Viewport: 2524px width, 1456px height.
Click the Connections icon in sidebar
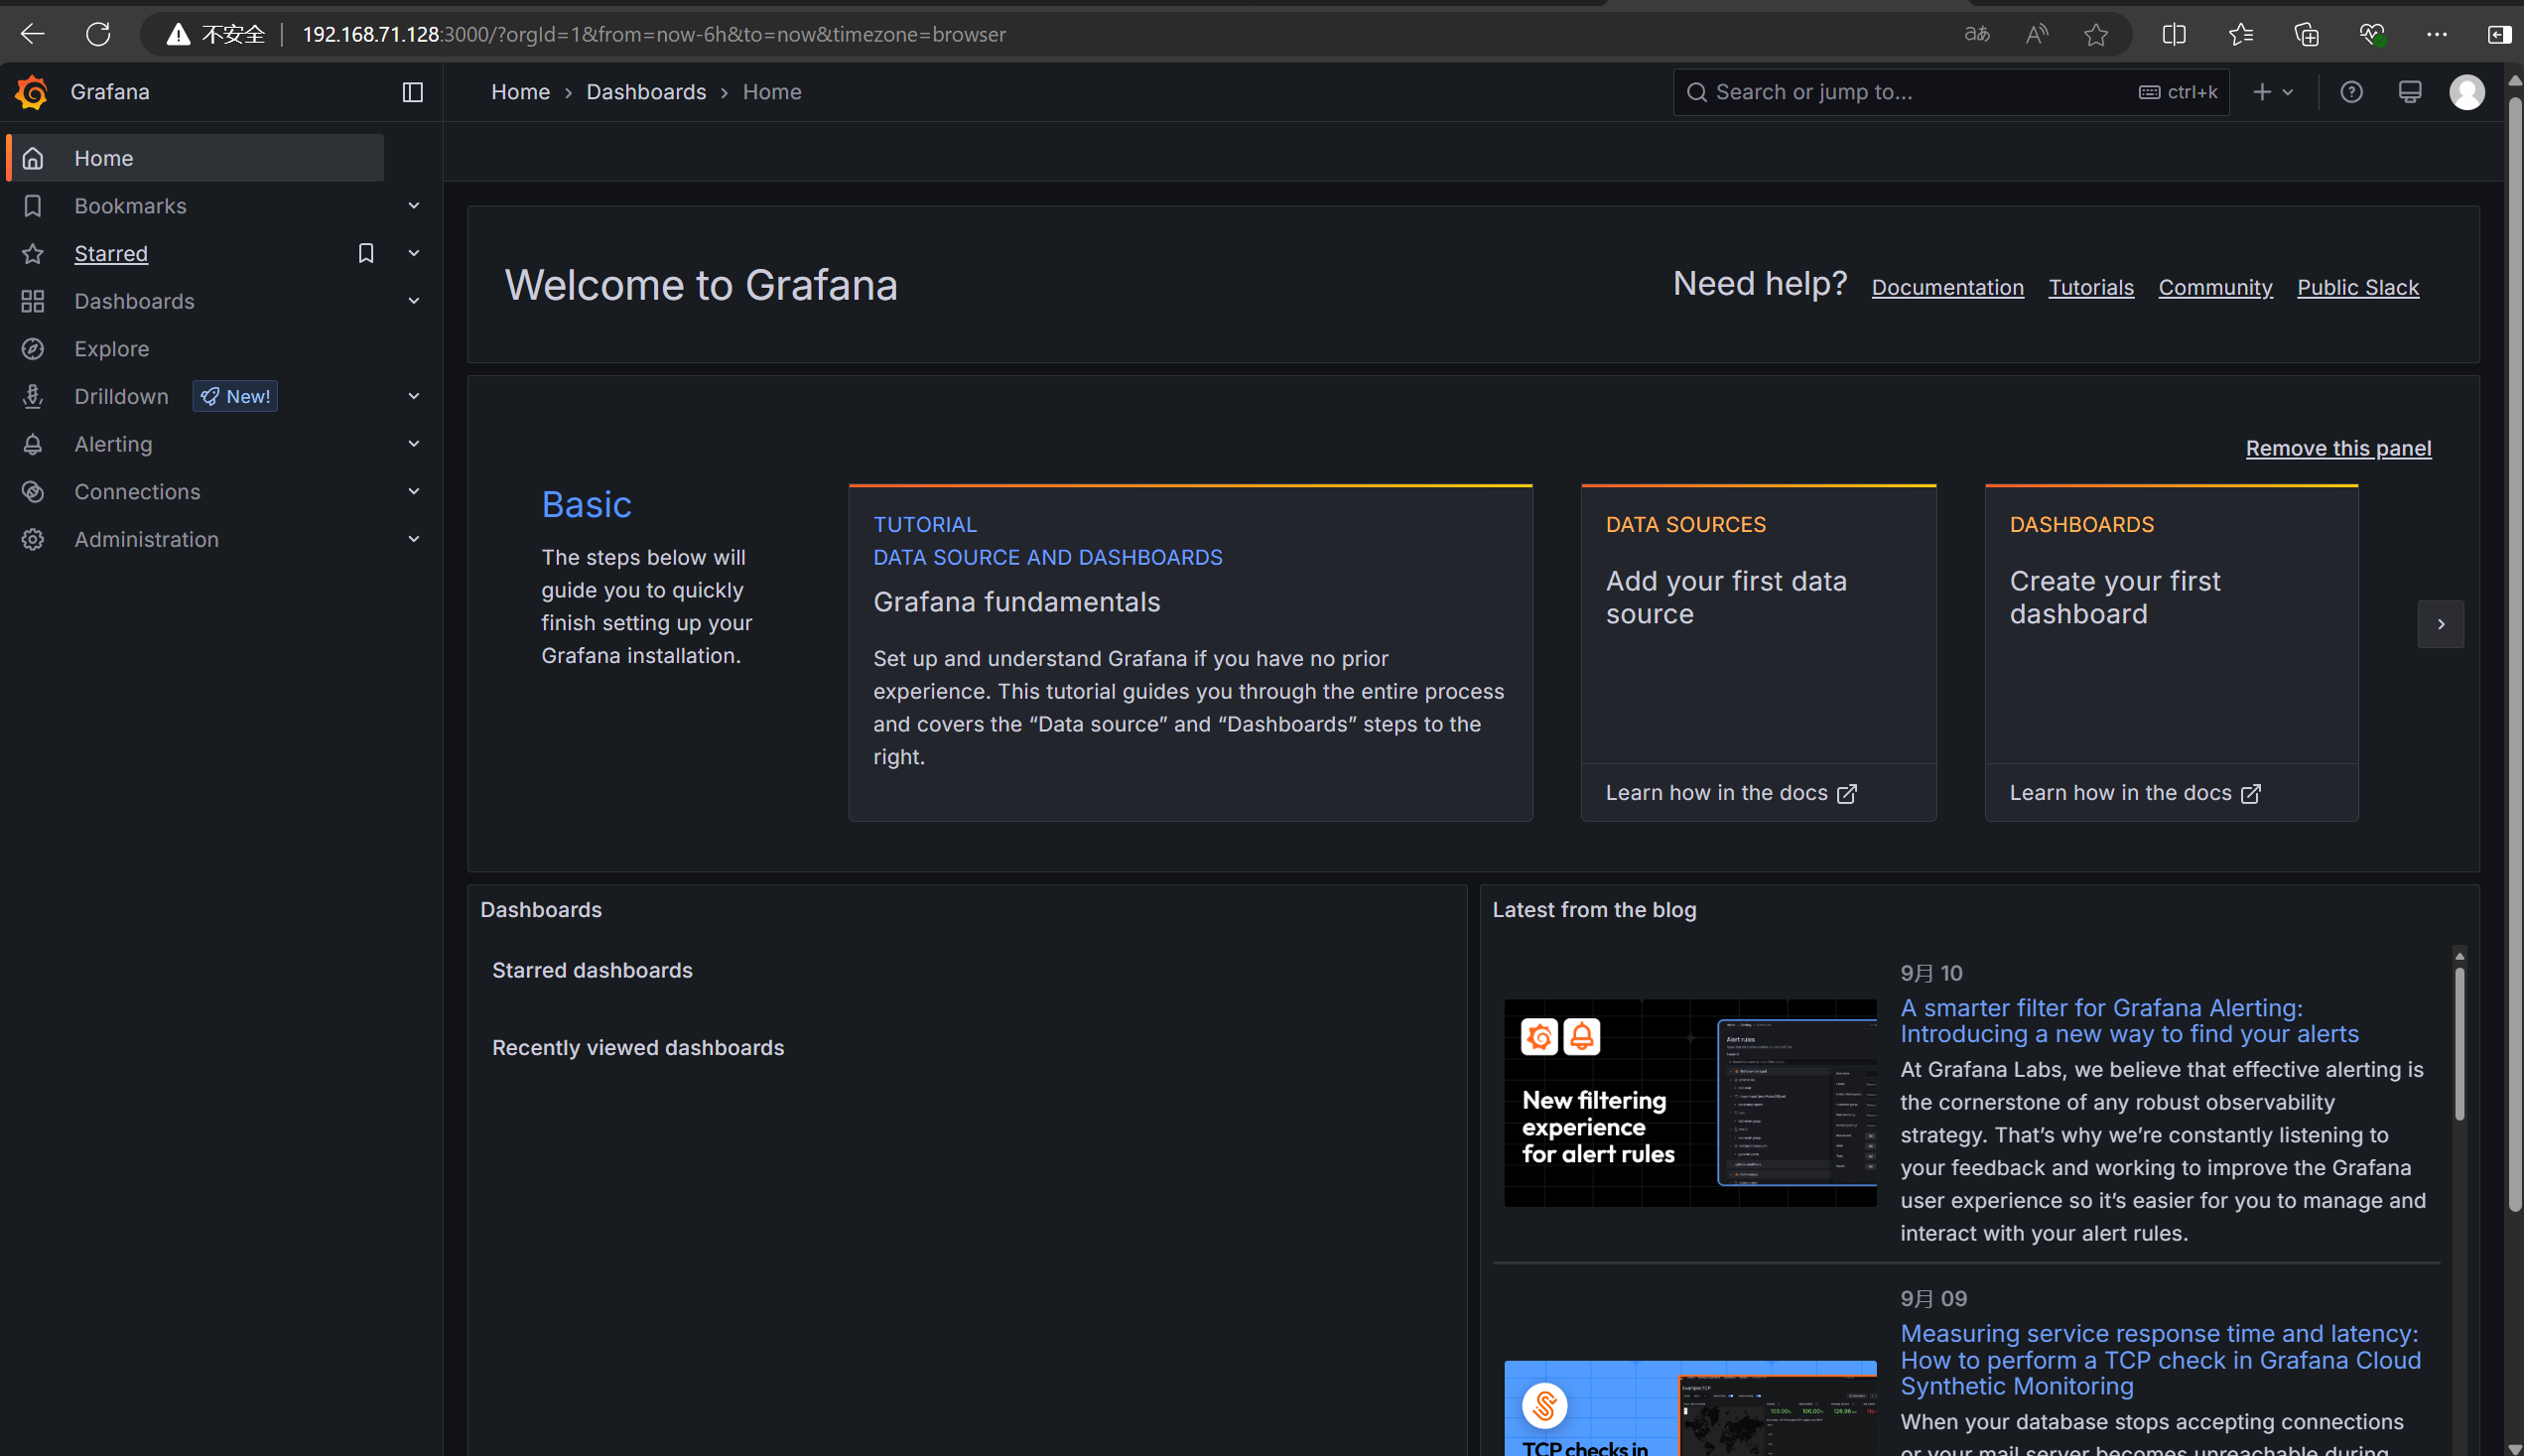pyautogui.click(x=33, y=492)
